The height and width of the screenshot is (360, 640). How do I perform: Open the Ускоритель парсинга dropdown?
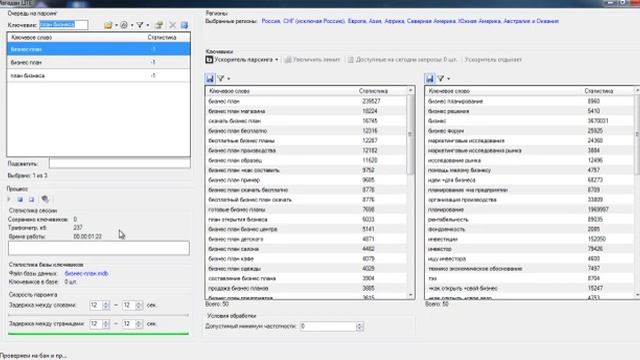click(242, 60)
